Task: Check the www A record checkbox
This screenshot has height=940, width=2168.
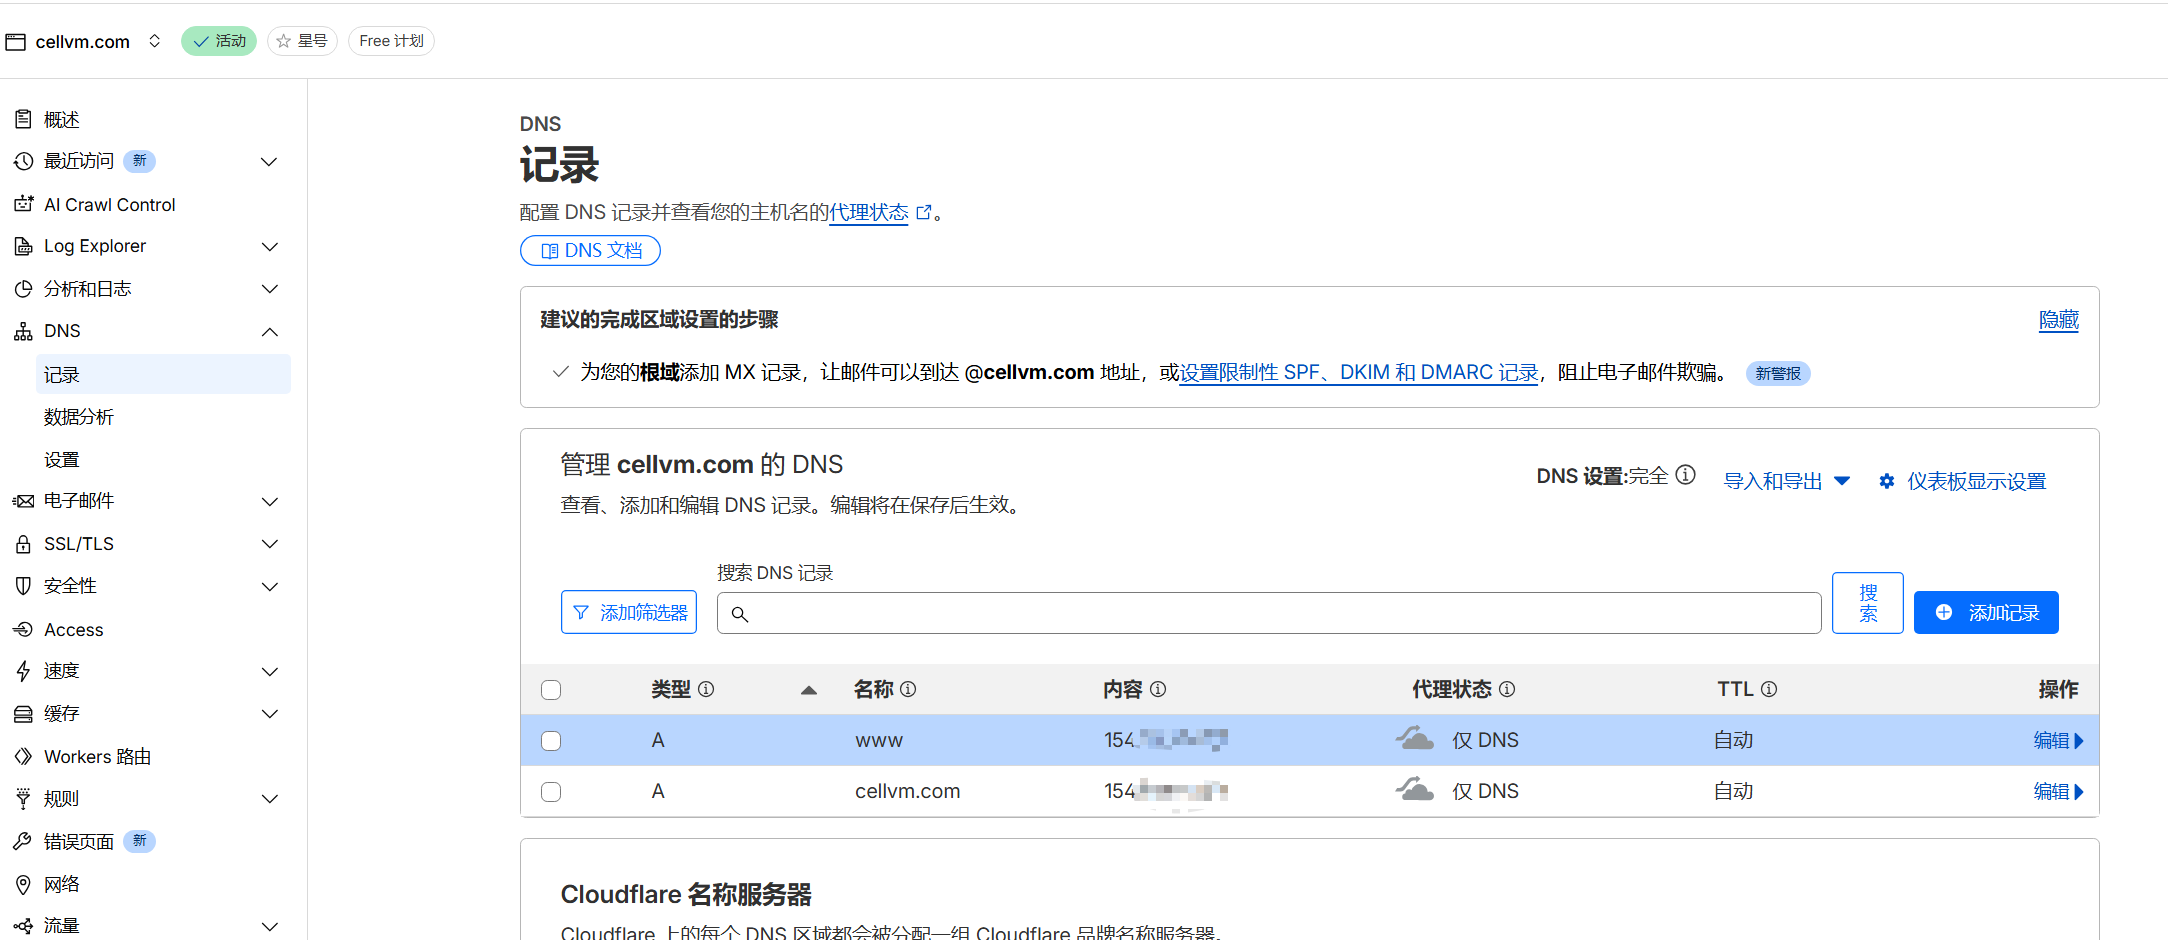Action: point(551,741)
